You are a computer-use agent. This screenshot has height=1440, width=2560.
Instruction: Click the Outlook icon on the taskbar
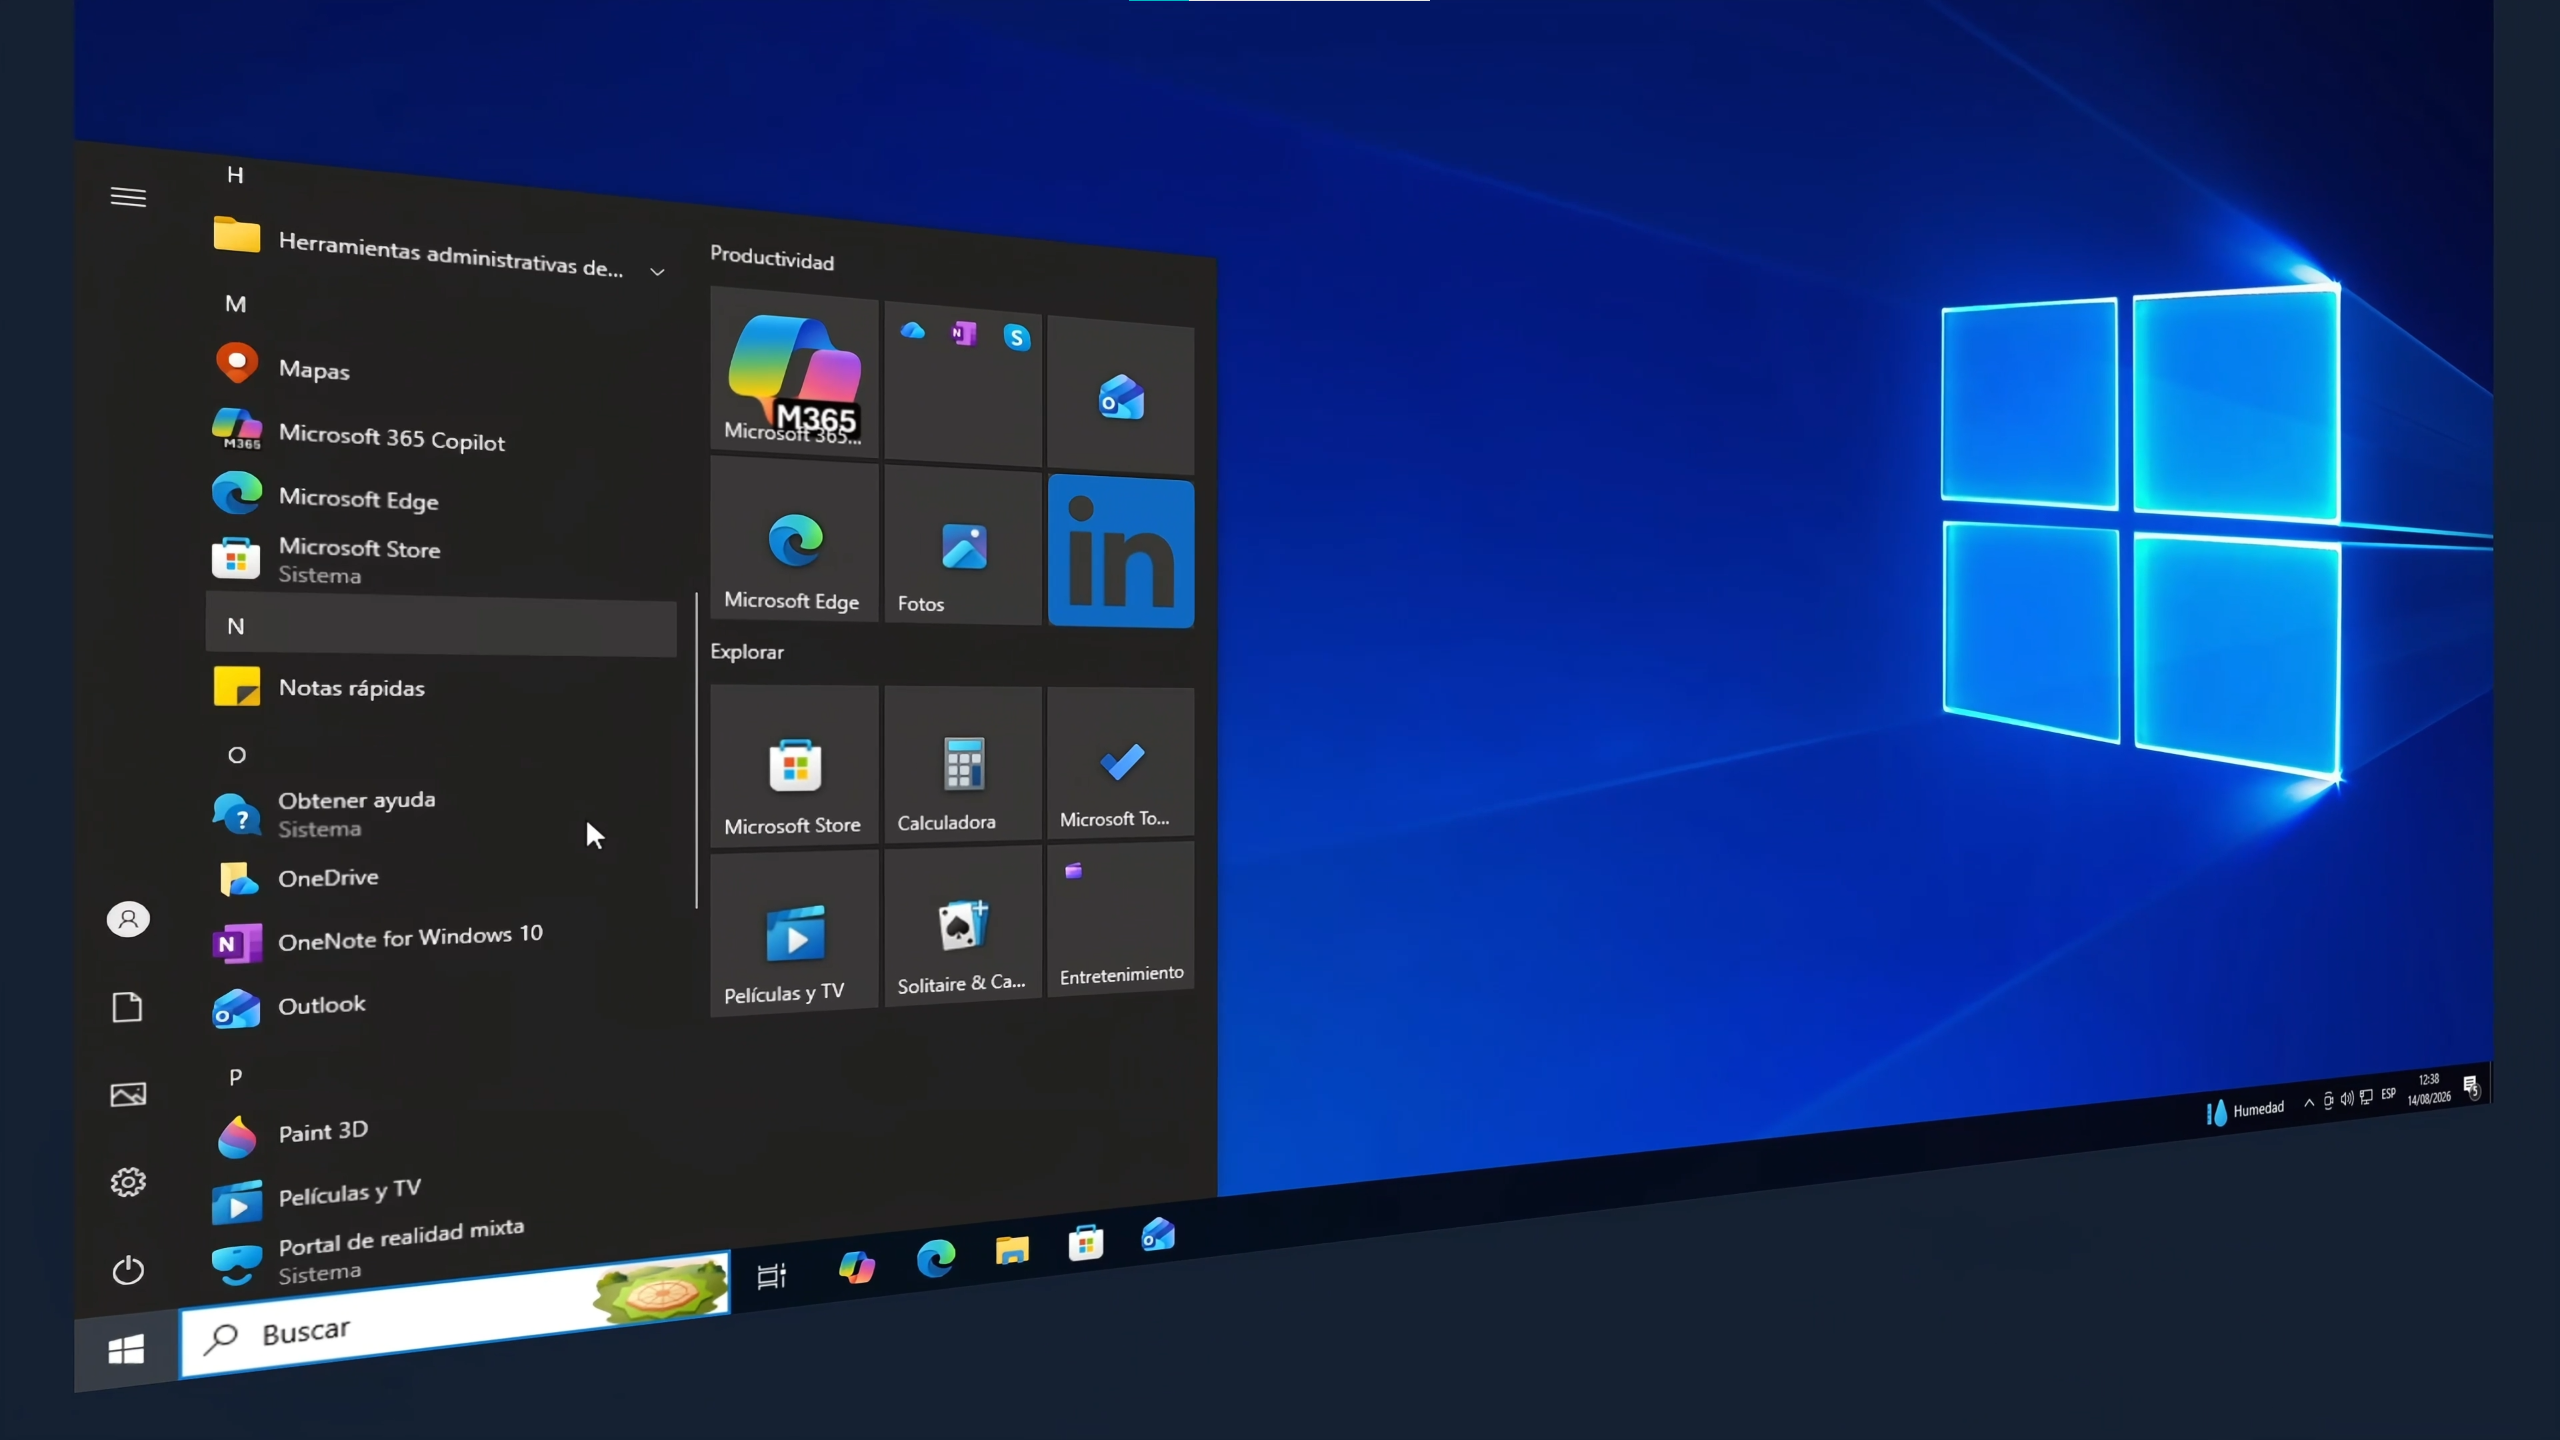1158,1235
